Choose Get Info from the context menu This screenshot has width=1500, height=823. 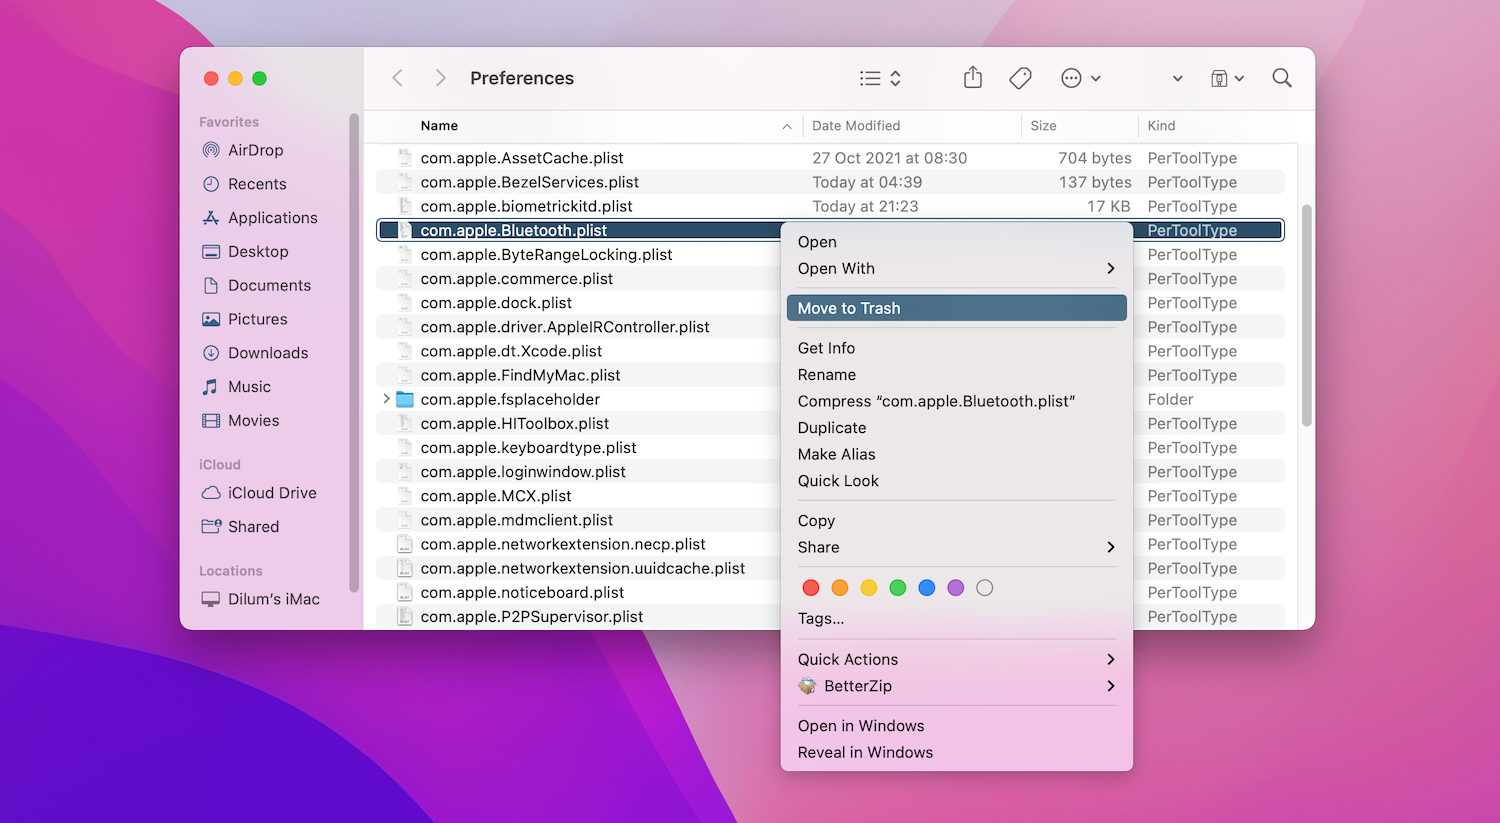826,347
